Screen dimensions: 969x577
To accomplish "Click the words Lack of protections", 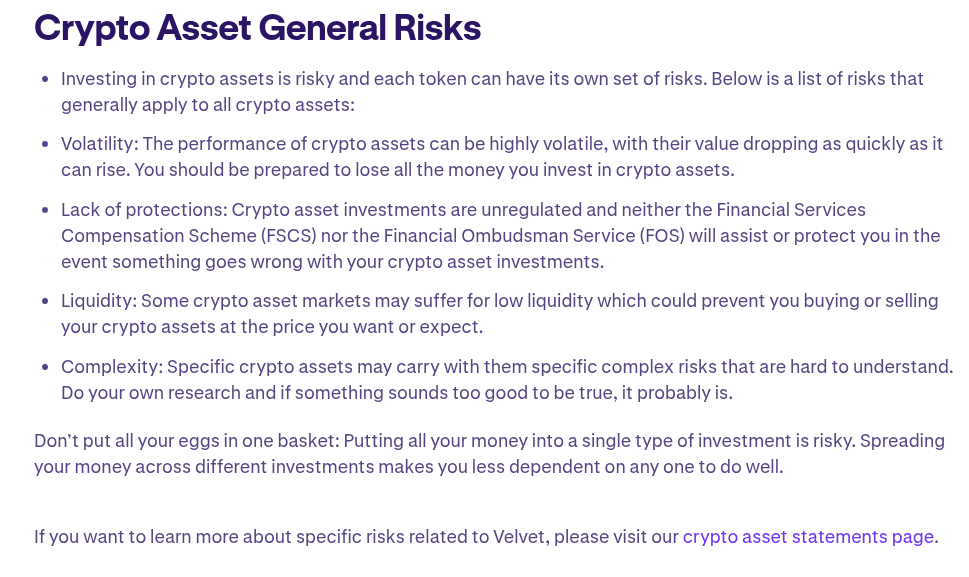I will [x=143, y=210].
